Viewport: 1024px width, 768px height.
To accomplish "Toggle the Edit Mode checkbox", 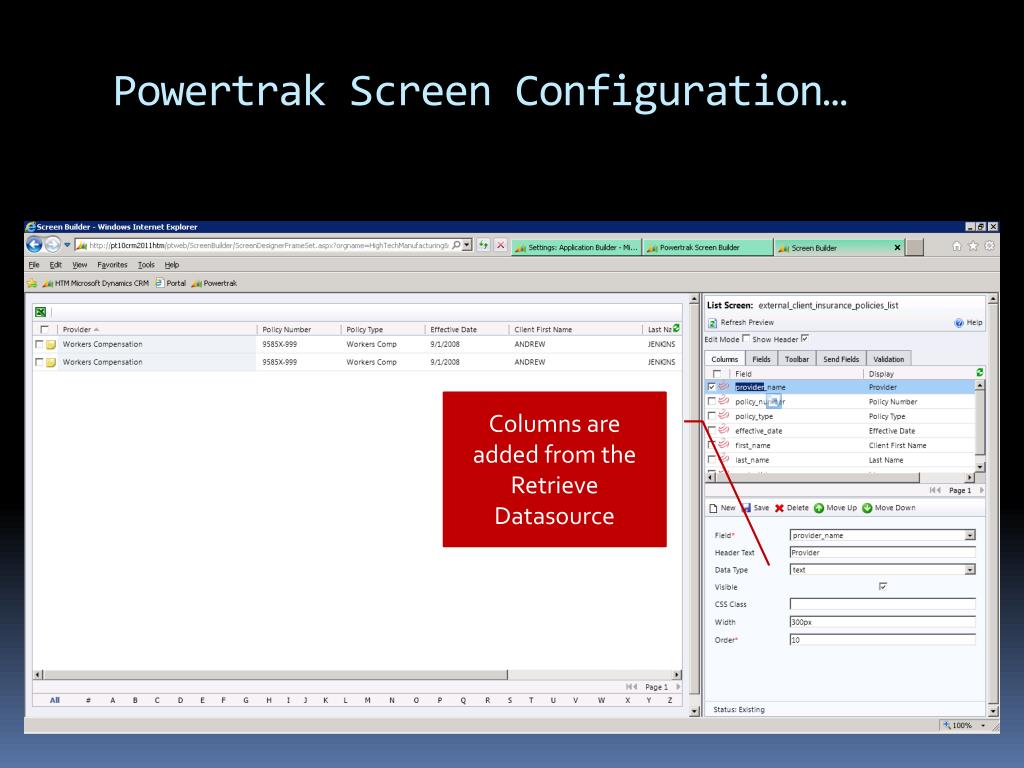I will pos(746,338).
